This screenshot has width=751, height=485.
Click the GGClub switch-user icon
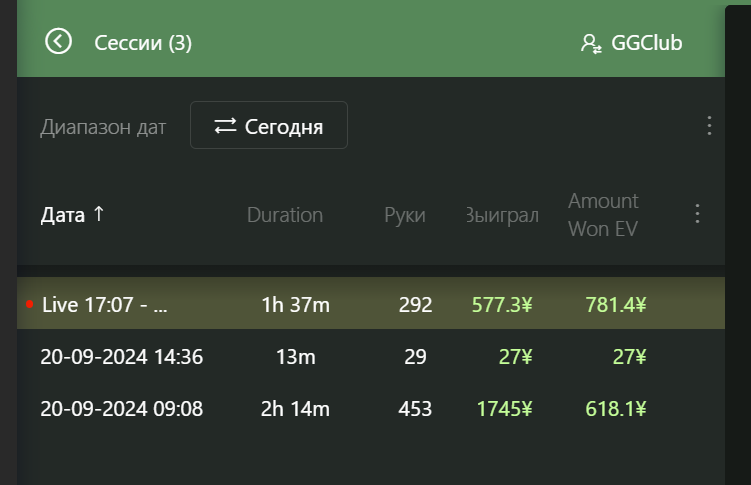591,44
